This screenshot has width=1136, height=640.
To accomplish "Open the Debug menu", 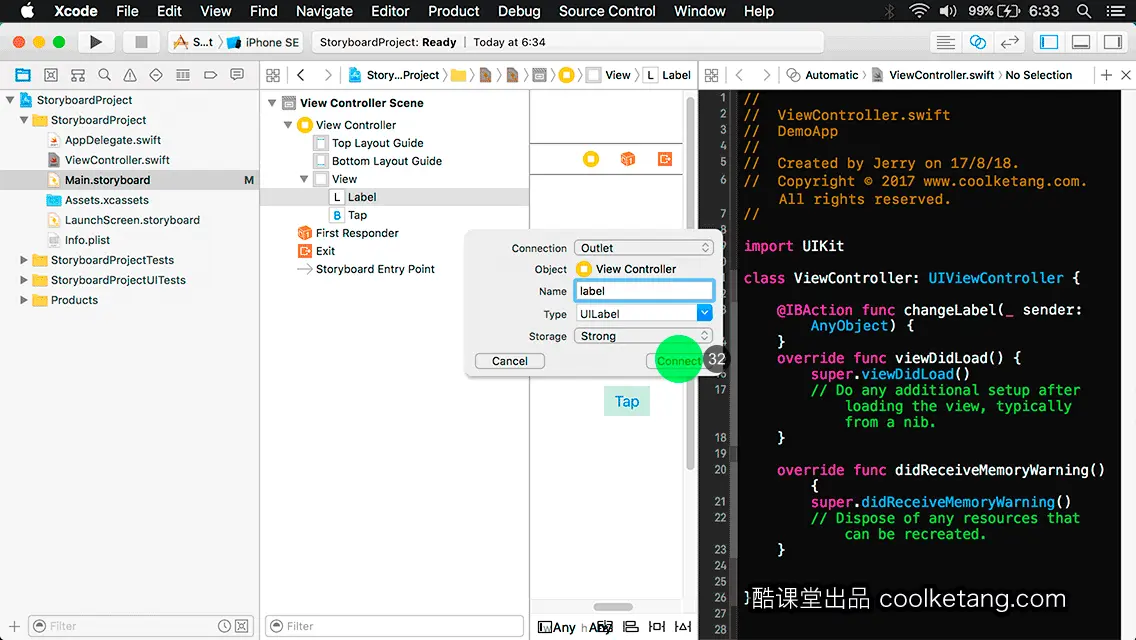I will (x=519, y=11).
